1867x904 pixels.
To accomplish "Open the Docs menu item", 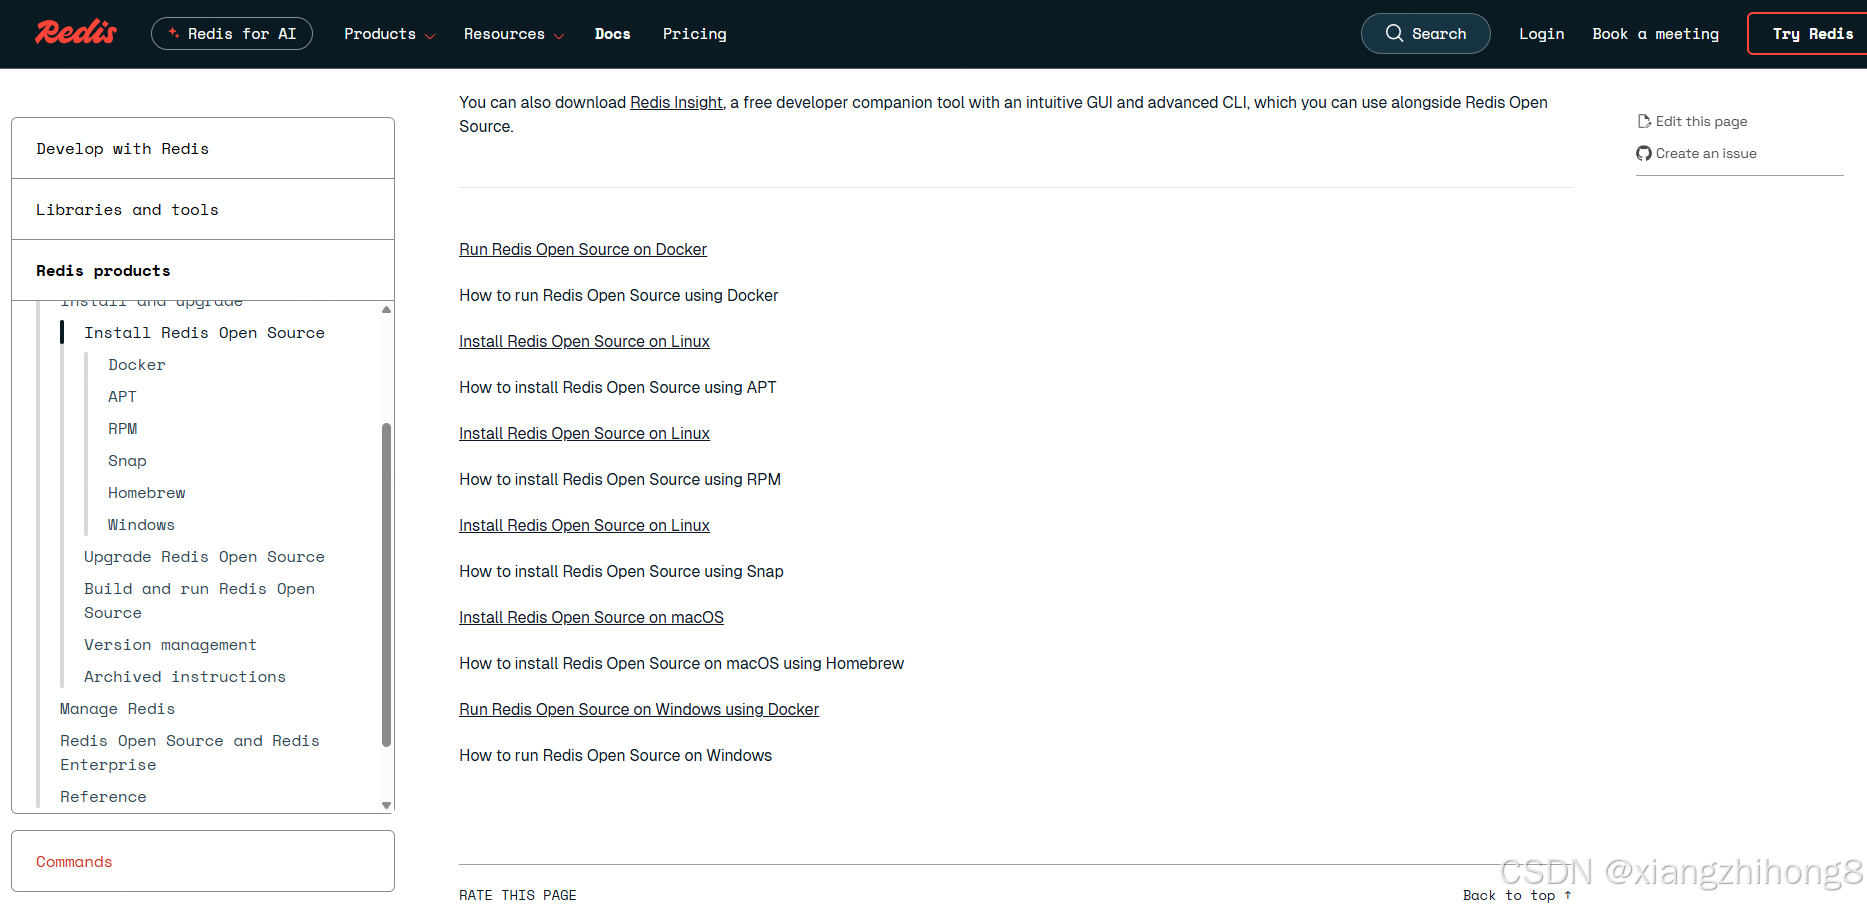I will 612,34.
